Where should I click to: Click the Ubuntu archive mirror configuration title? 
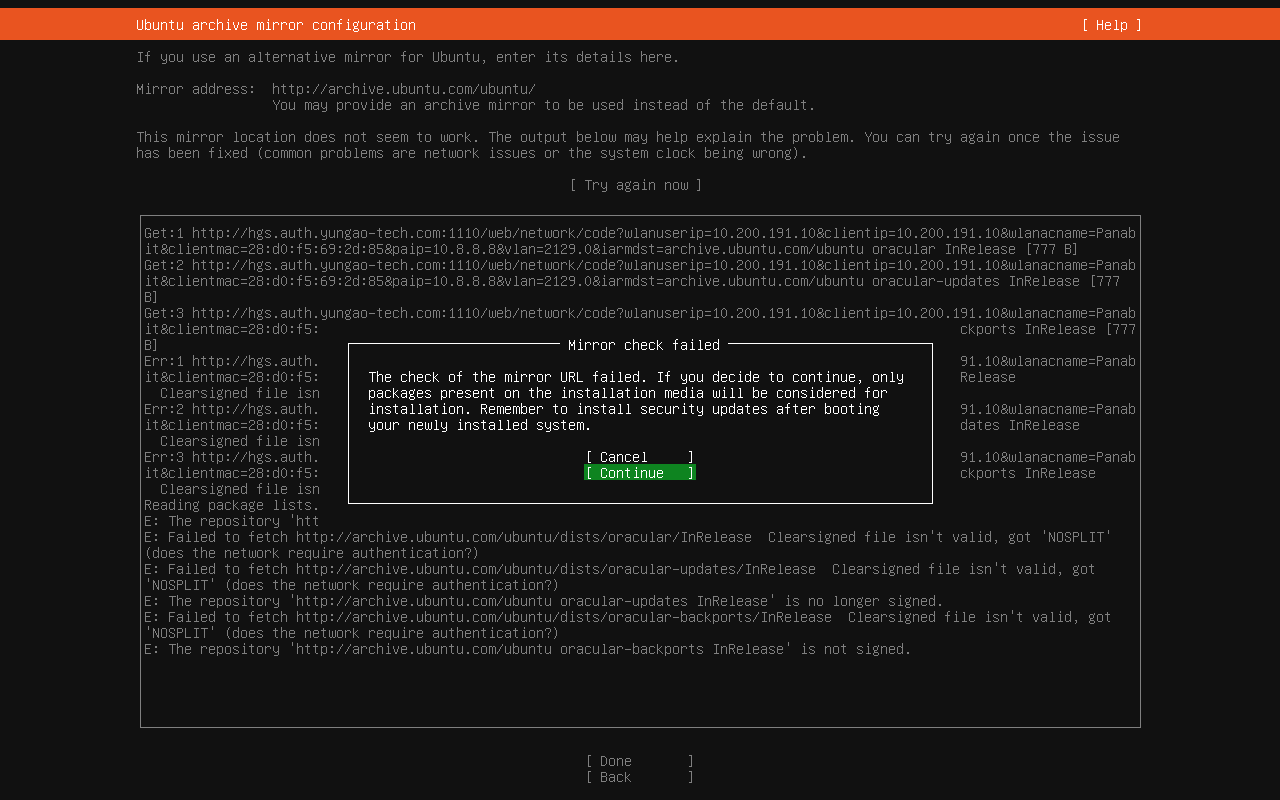click(276, 25)
